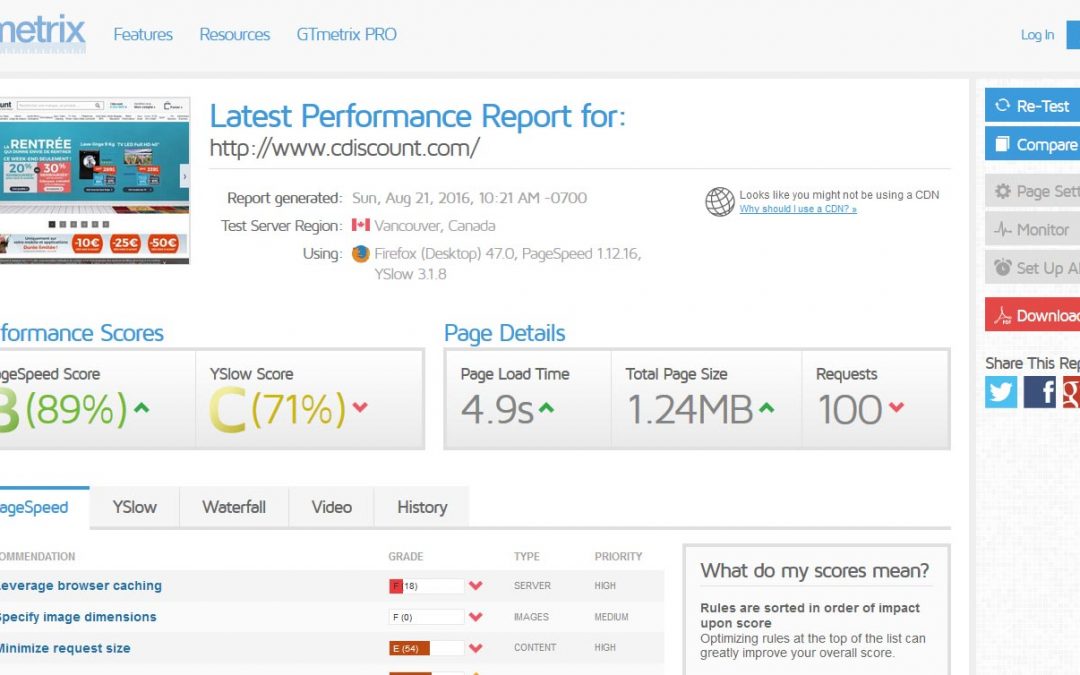The image size is (1080, 675).
Task: Click the Canada flag icon
Action: [x=360, y=225]
